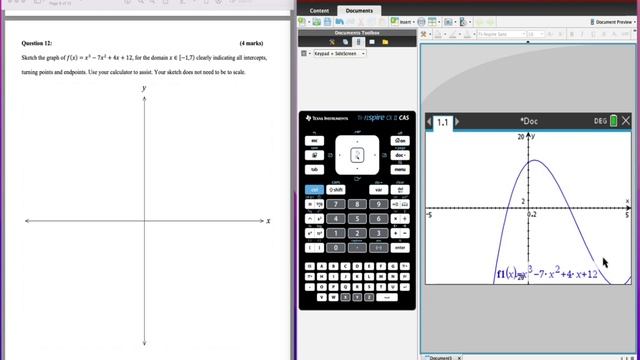Viewport: 640px width, 360px height.
Task: Save the document with the floppy icon
Action: click(x=328, y=22)
